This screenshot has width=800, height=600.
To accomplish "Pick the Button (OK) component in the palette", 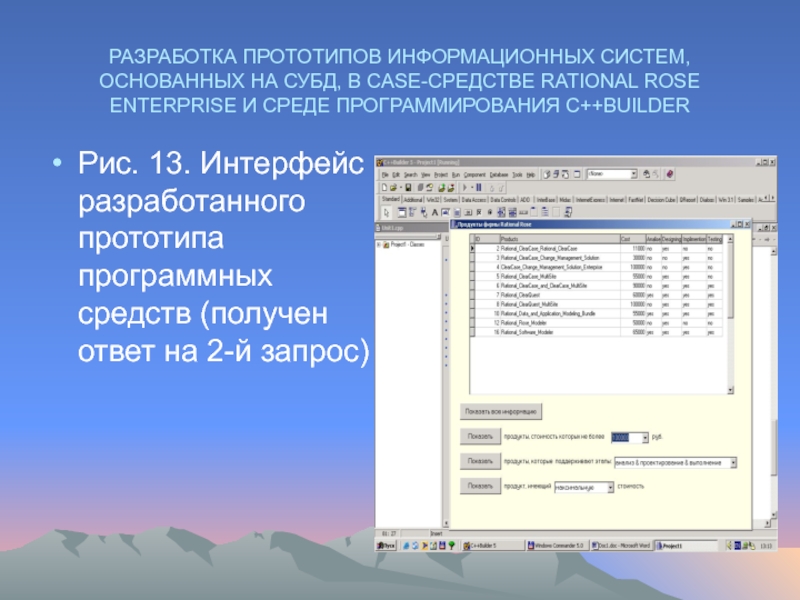I will click(x=468, y=212).
